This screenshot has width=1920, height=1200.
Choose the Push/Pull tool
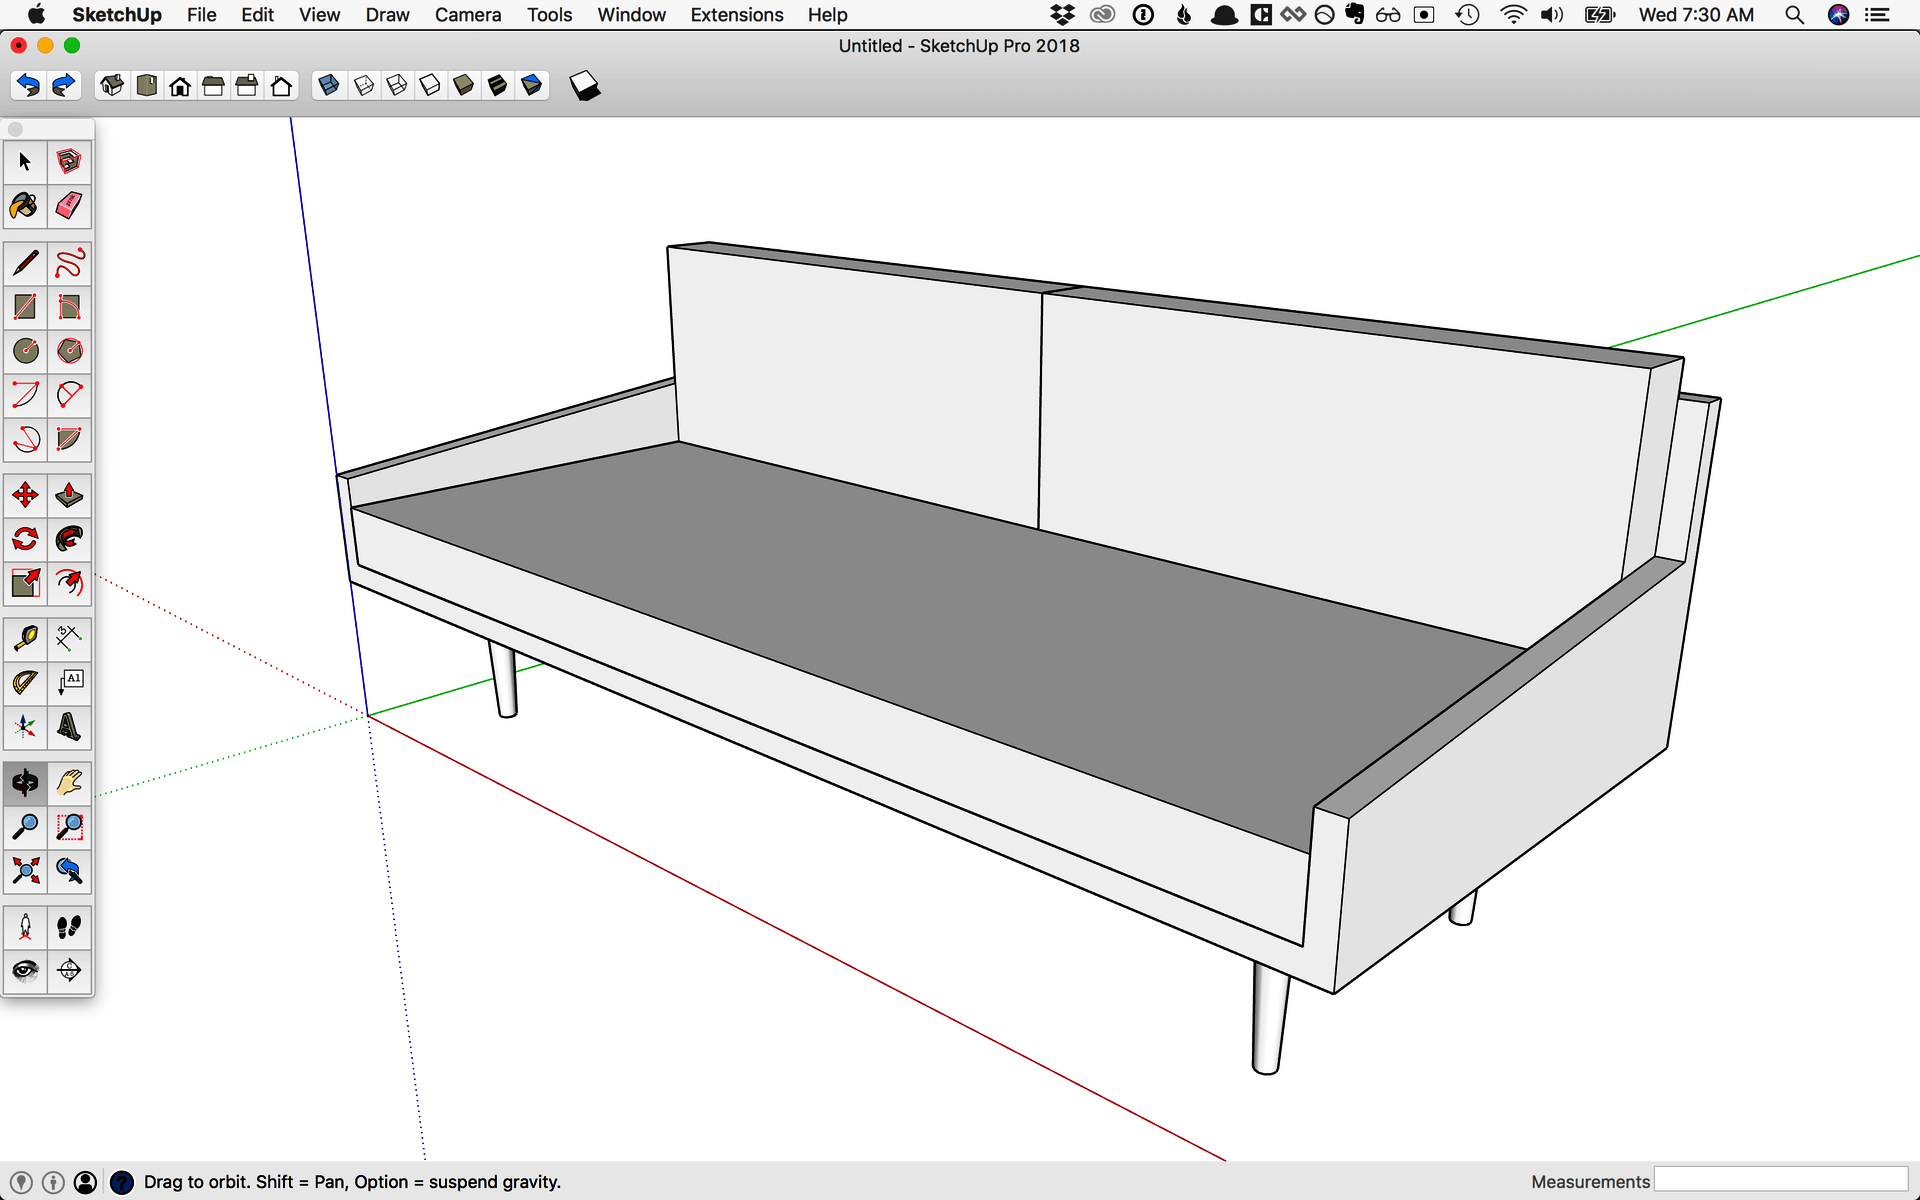69,495
